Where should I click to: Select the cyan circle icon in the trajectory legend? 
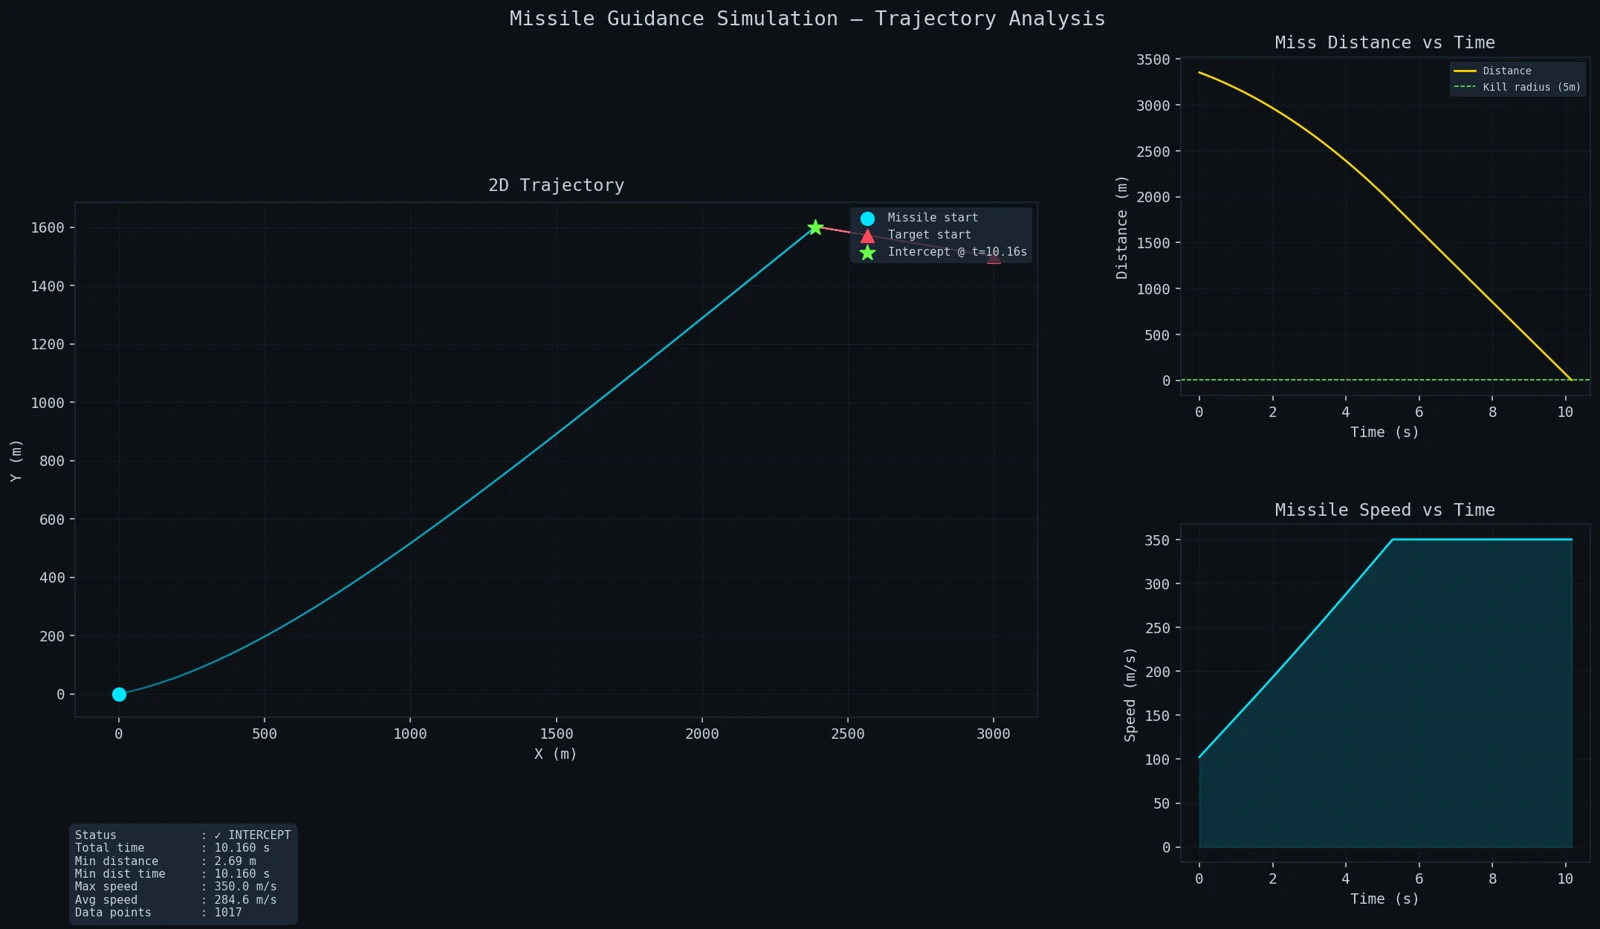coord(867,218)
